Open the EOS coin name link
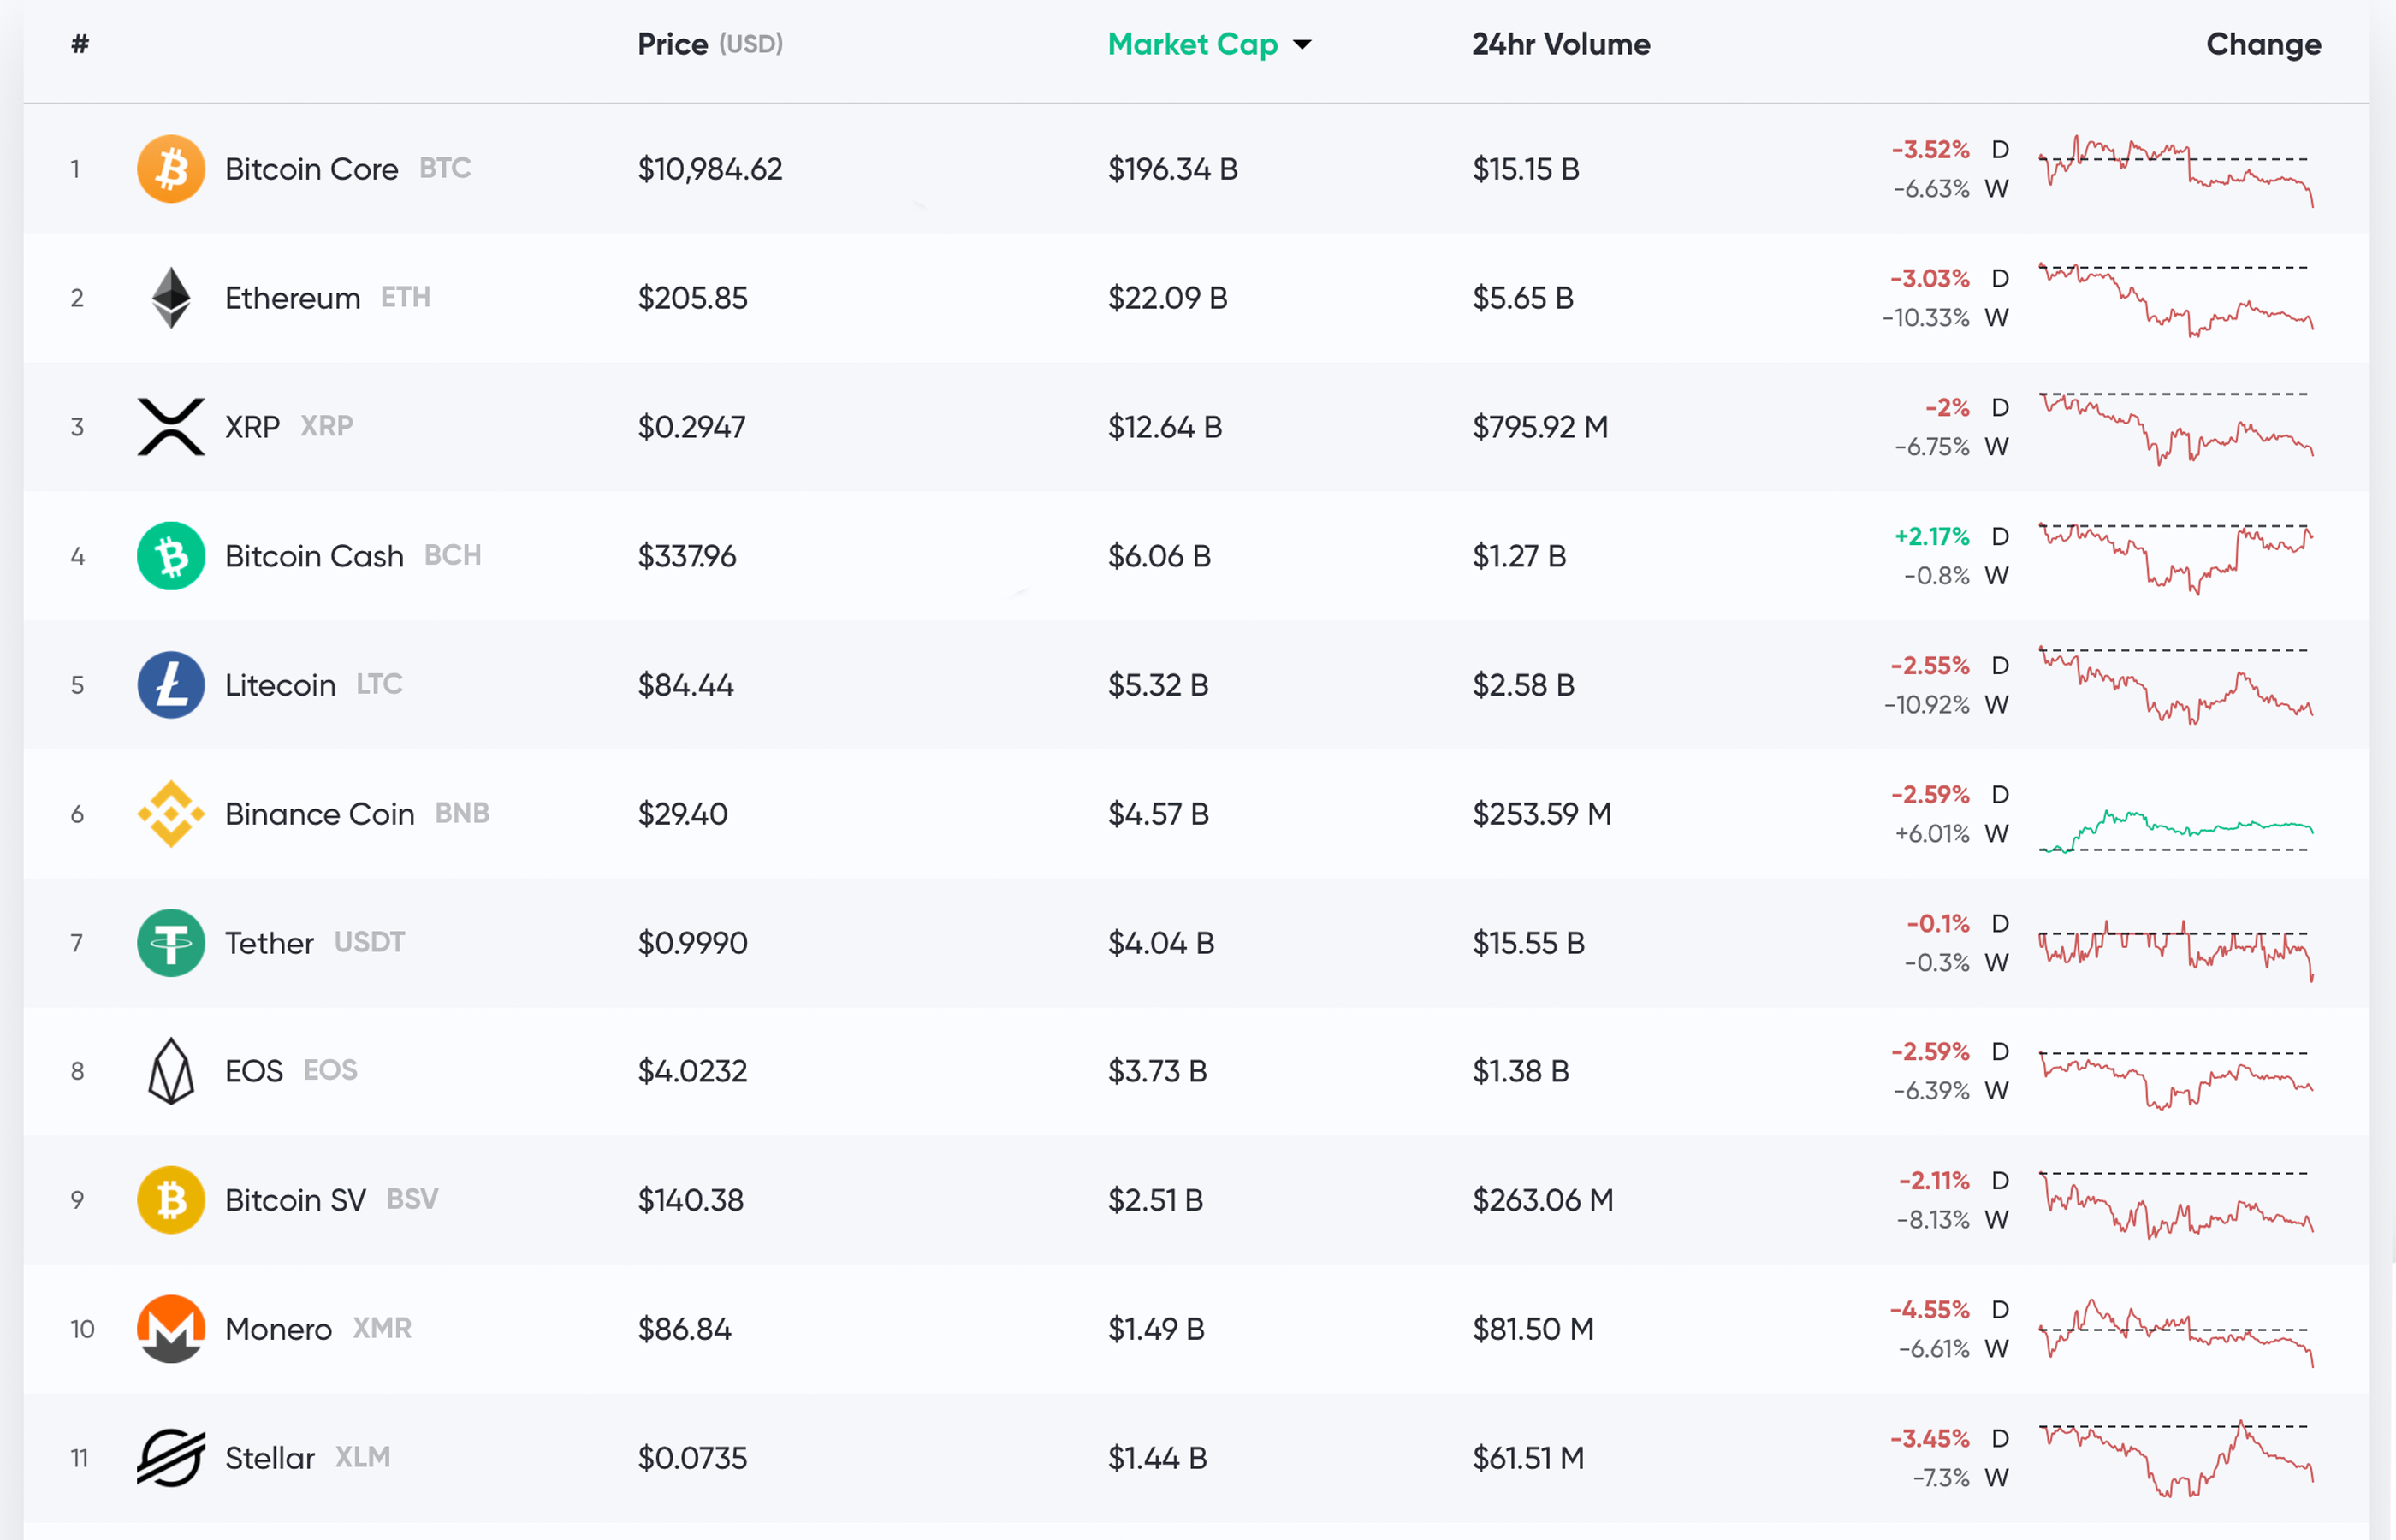This screenshot has width=2396, height=1540. click(254, 1071)
